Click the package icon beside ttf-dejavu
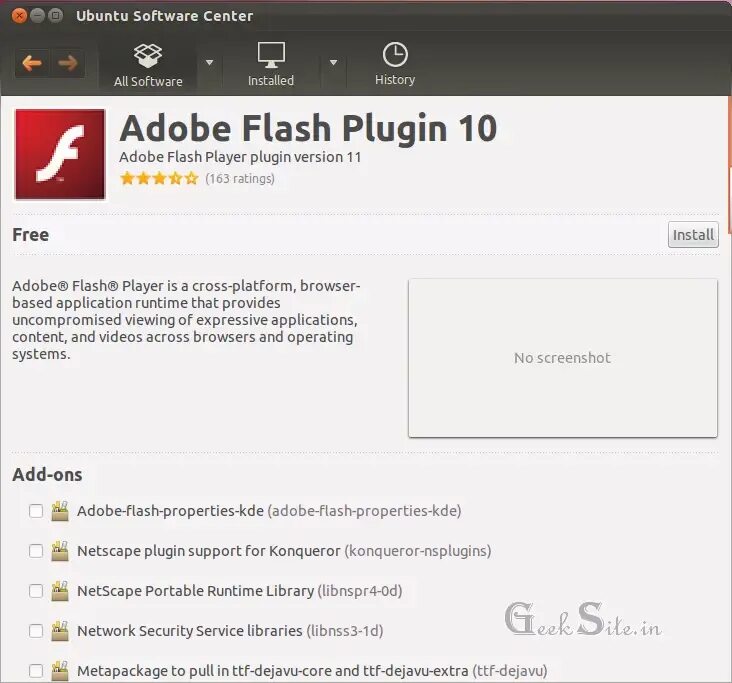 click(x=60, y=671)
